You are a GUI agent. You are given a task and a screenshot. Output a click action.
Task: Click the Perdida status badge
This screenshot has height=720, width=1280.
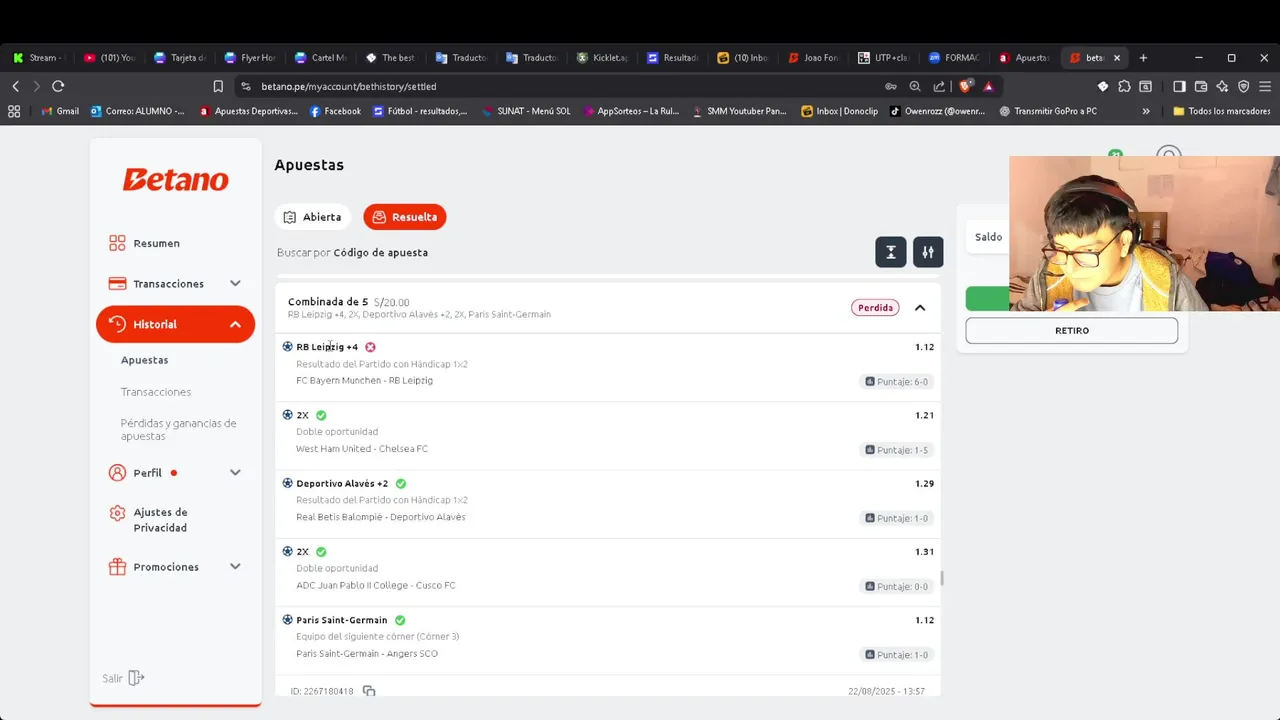tap(875, 308)
